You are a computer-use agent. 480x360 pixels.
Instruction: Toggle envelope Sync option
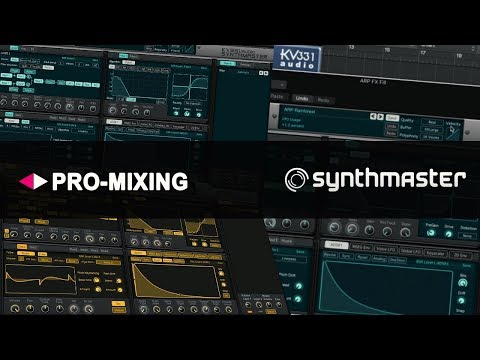click(x=347, y=256)
